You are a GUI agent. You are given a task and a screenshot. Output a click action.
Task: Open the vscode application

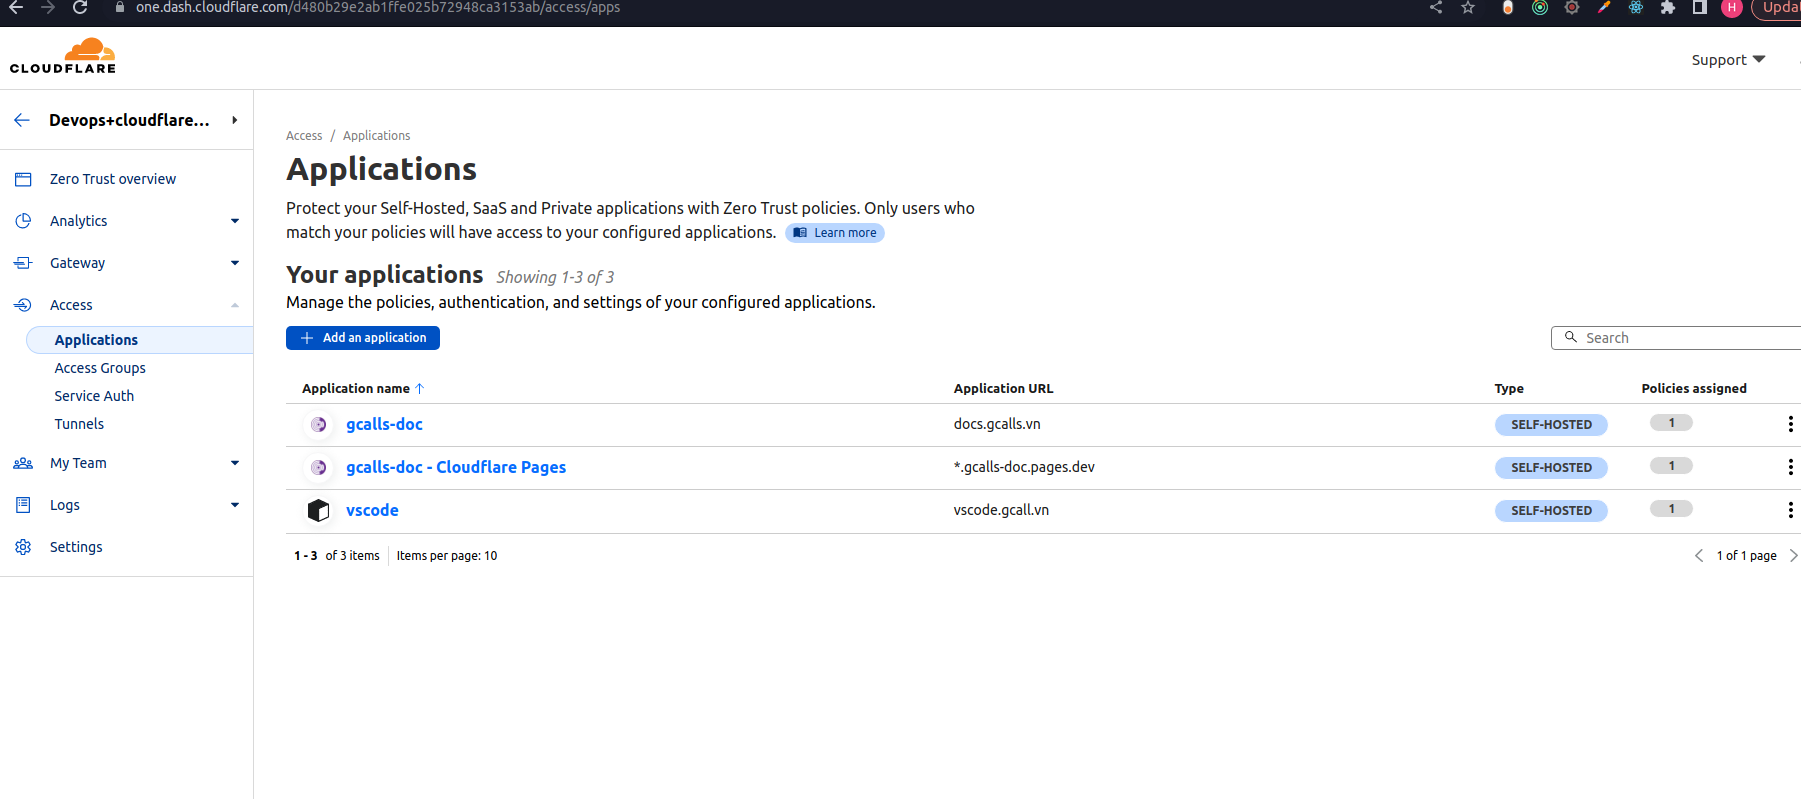coord(372,510)
